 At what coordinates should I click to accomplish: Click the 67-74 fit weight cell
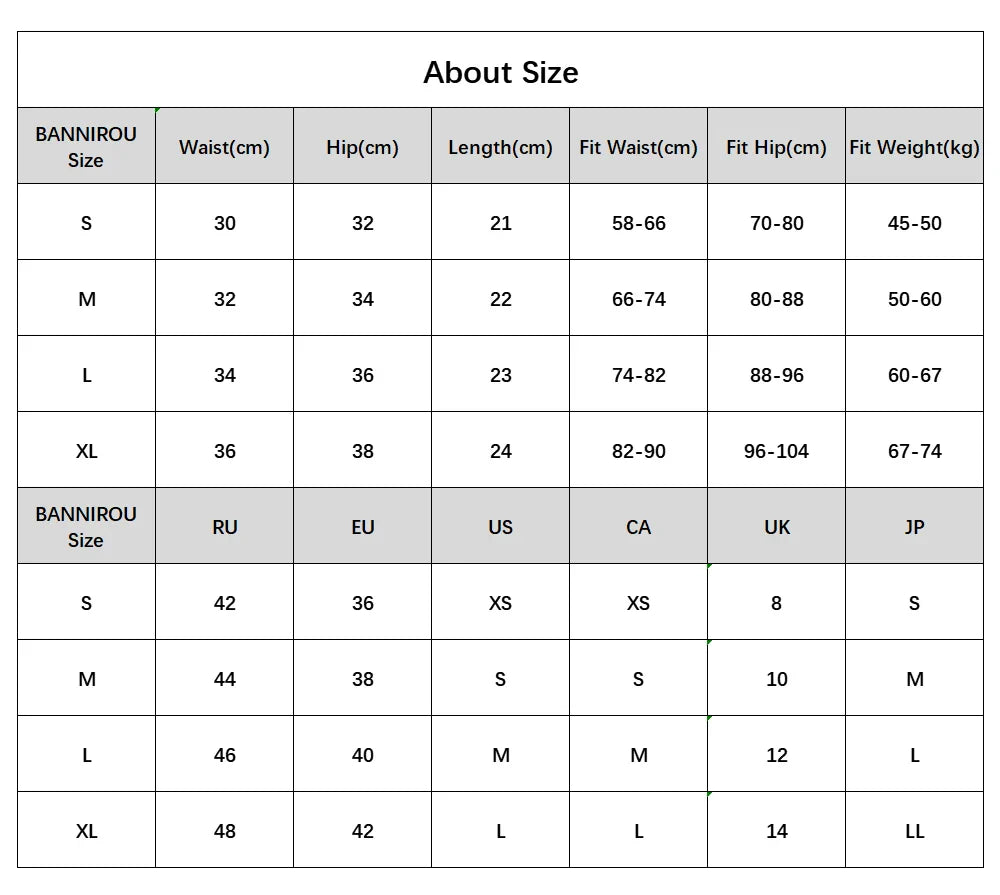pyautogui.click(x=914, y=451)
